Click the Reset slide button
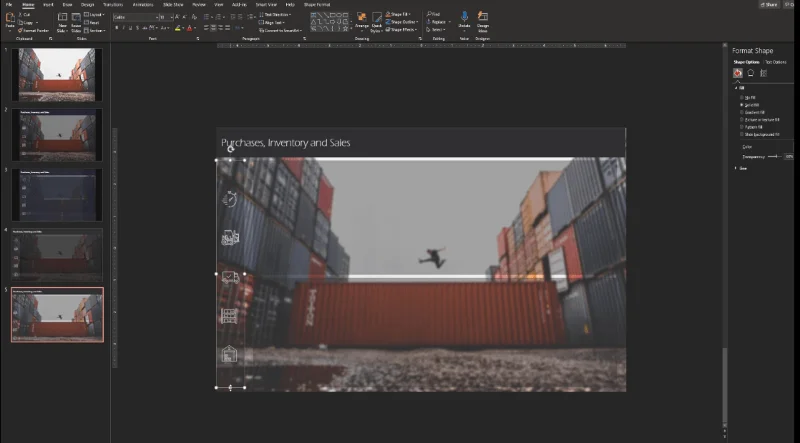This screenshot has height=443, width=800. (x=92, y=22)
